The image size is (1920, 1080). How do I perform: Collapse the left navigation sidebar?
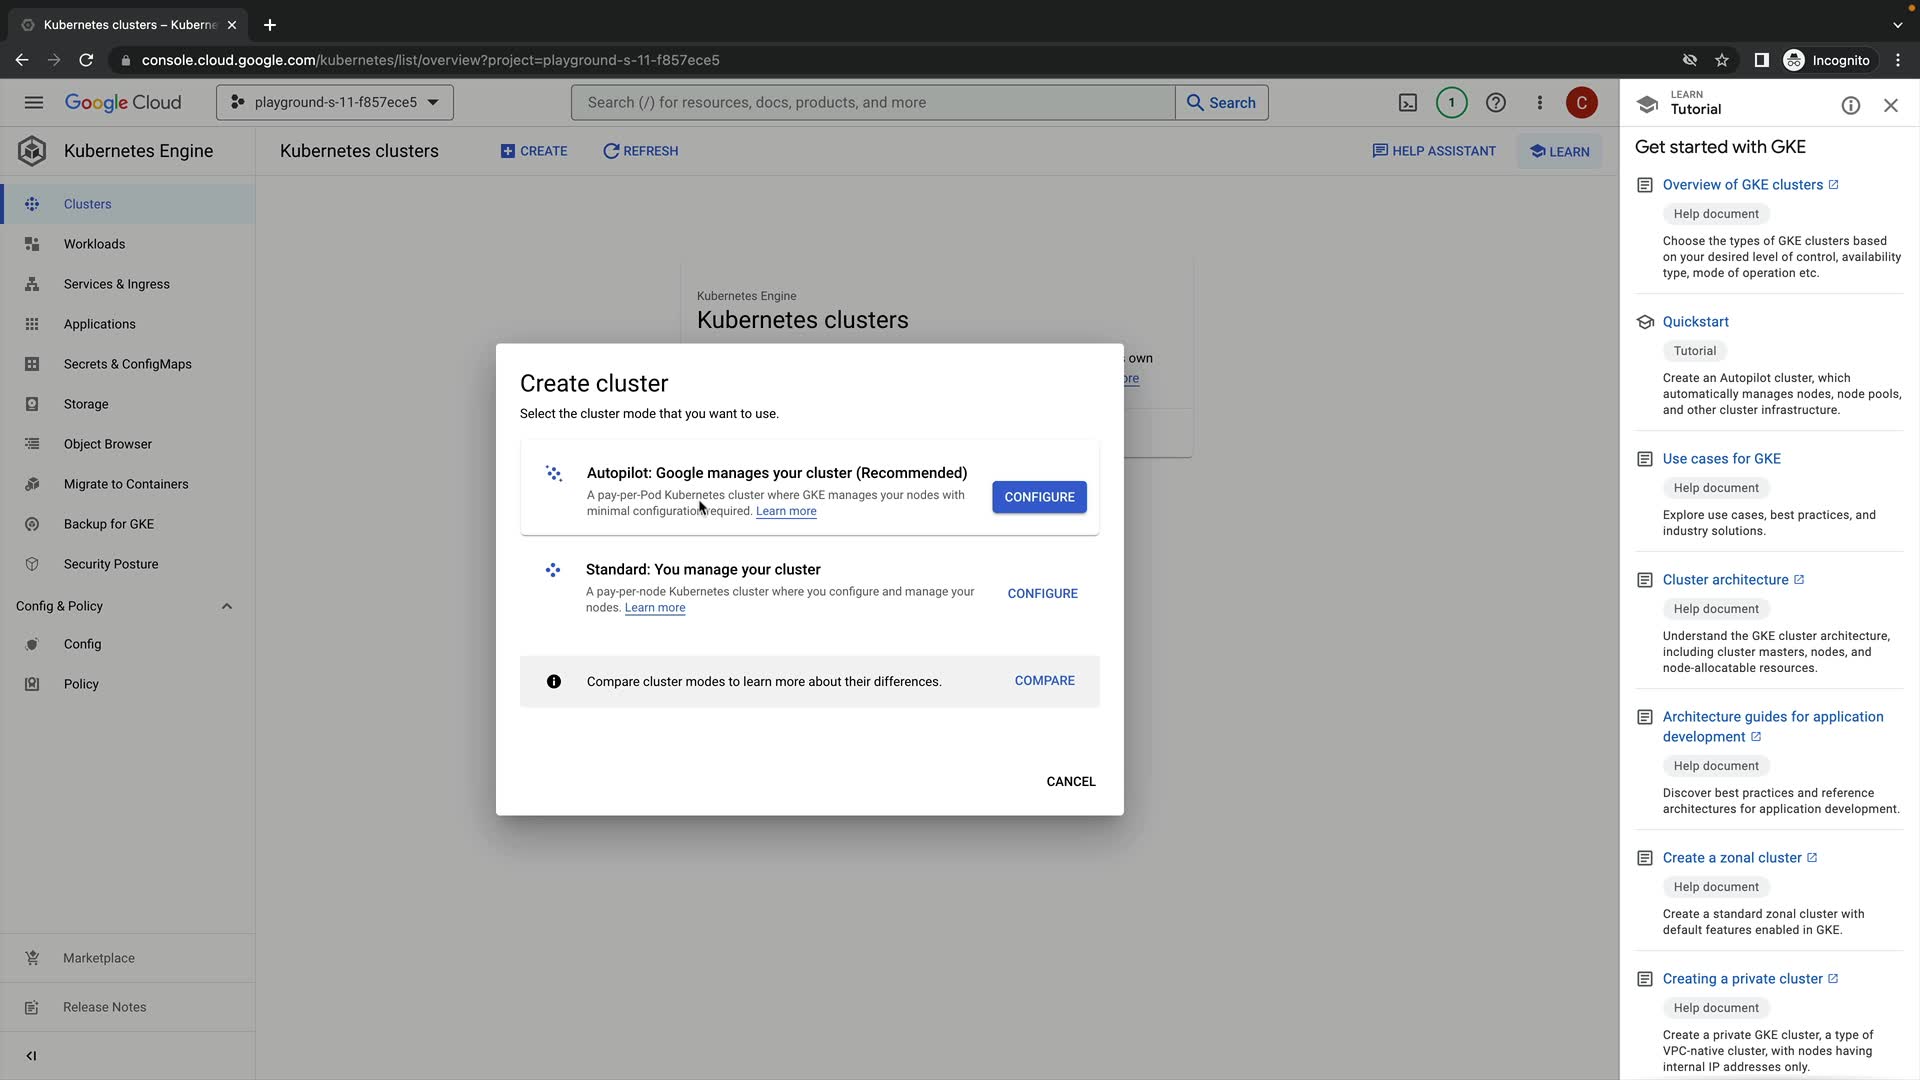coord(31,1055)
